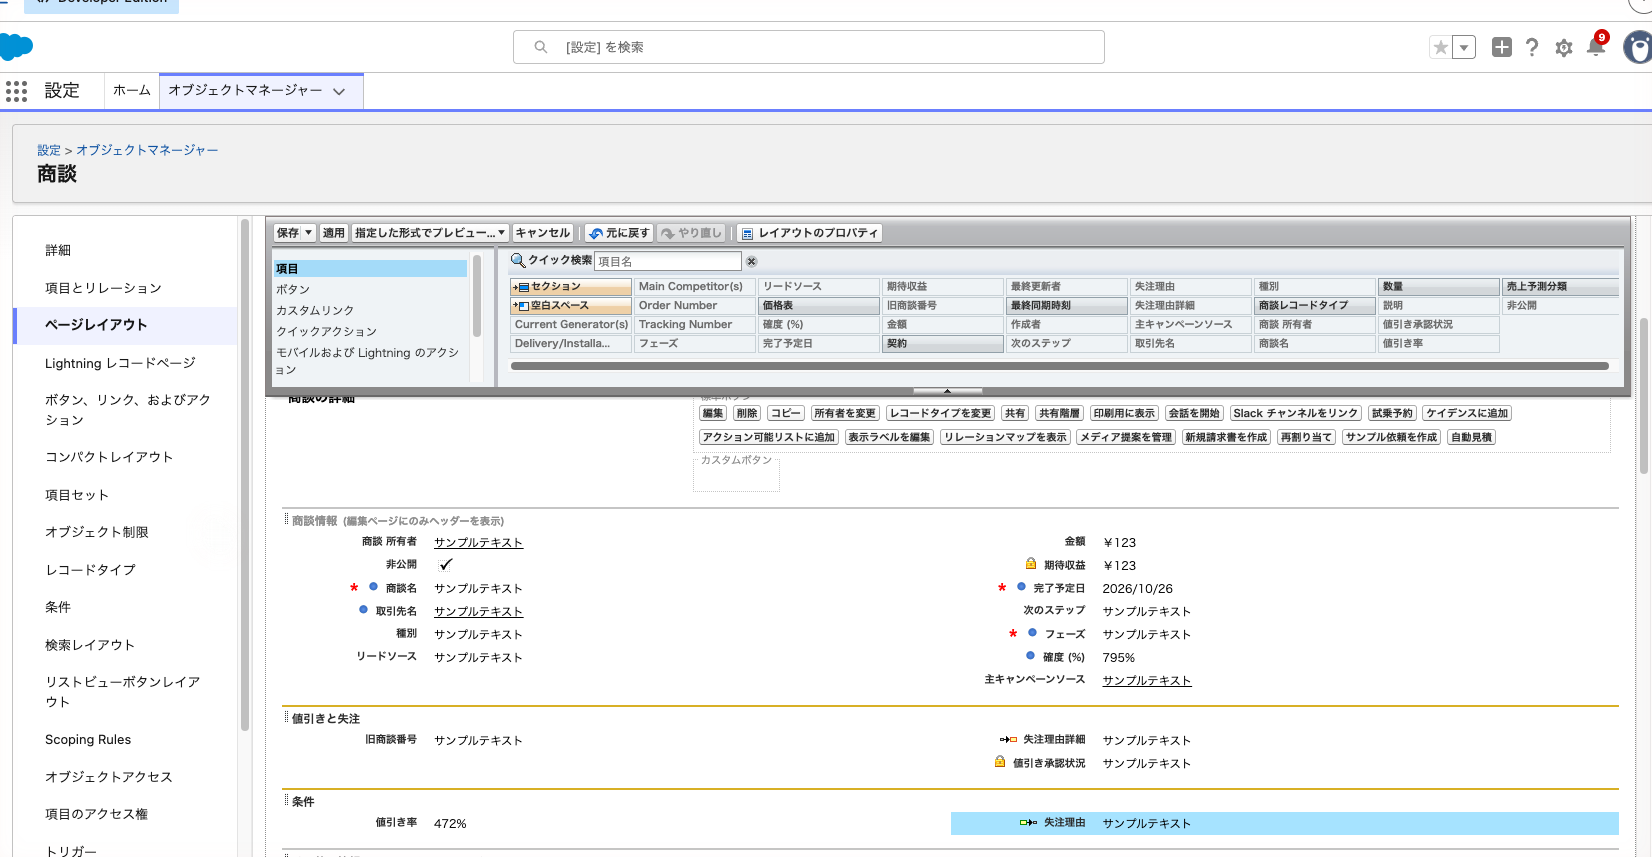Open the 保存 dropdown arrow
The image size is (1652, 857).
pos(308,233)
